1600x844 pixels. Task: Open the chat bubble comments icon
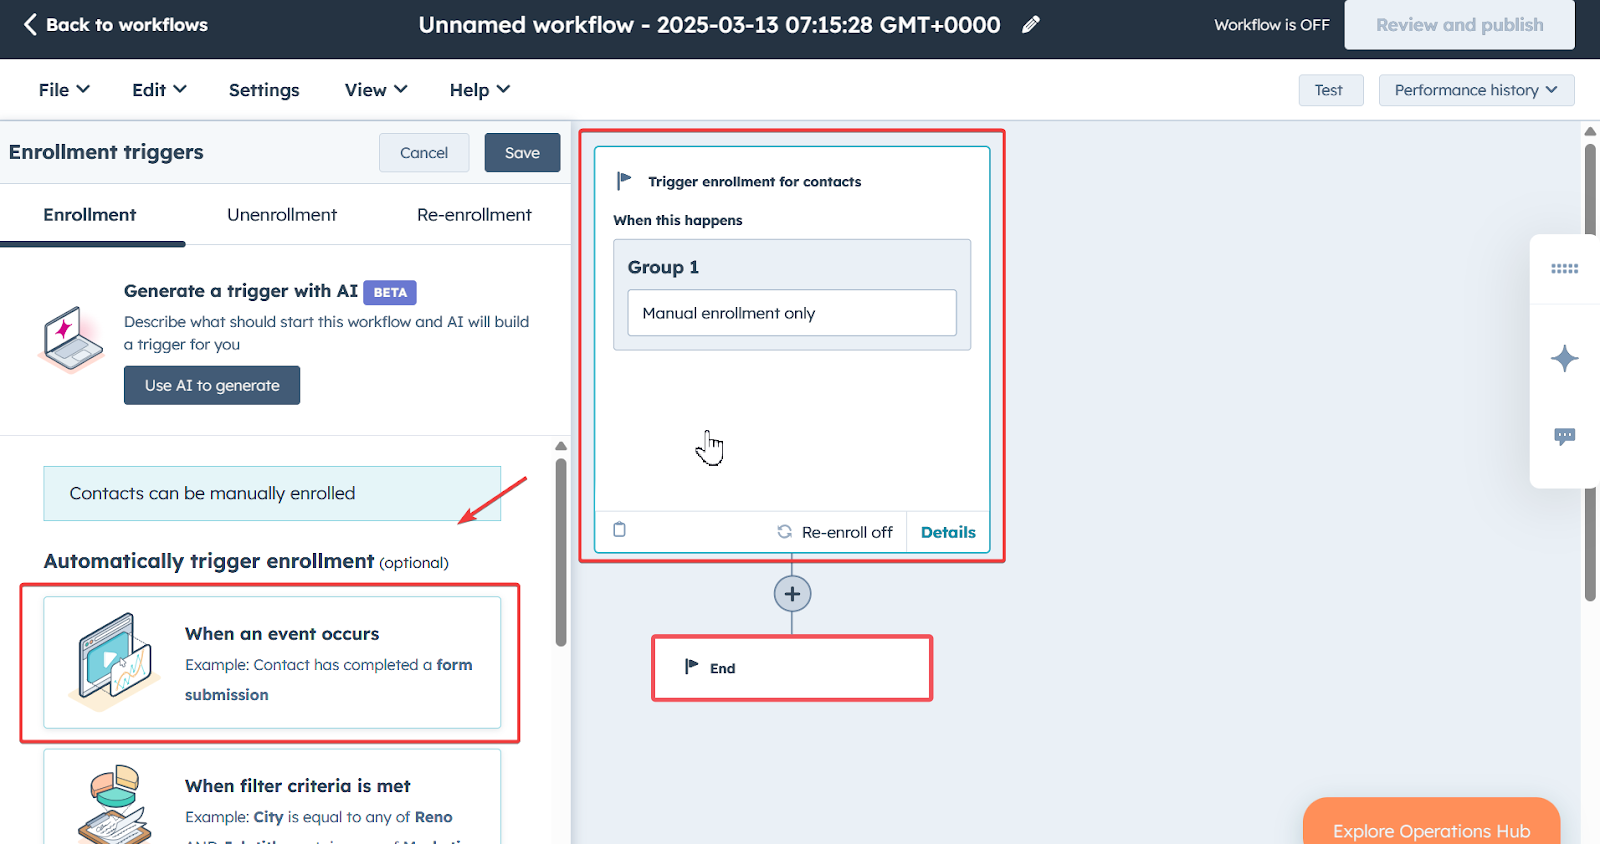1564,436
